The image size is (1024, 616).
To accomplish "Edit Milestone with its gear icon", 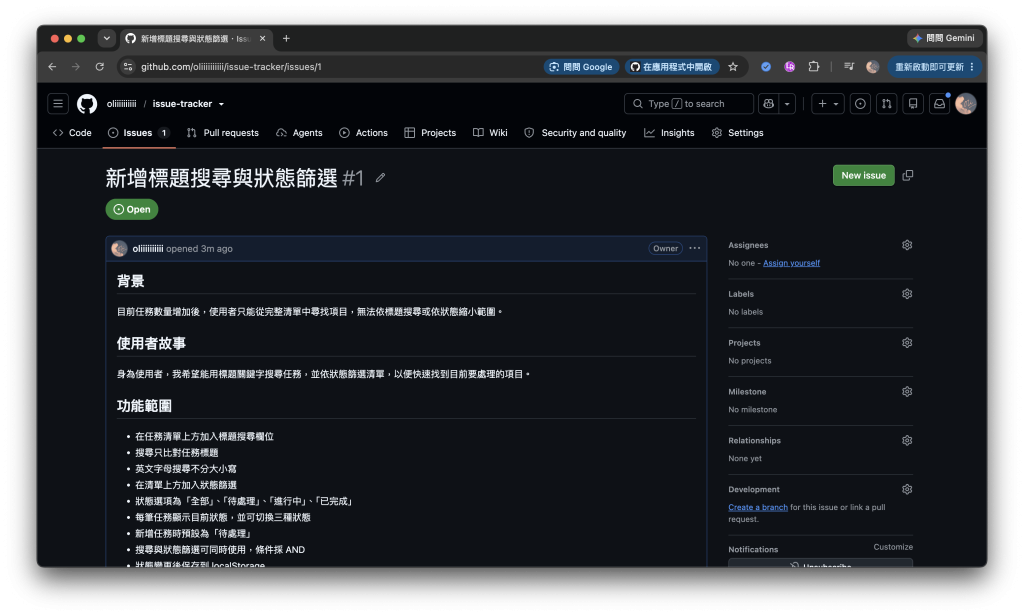I will click(x=907, y=392).
